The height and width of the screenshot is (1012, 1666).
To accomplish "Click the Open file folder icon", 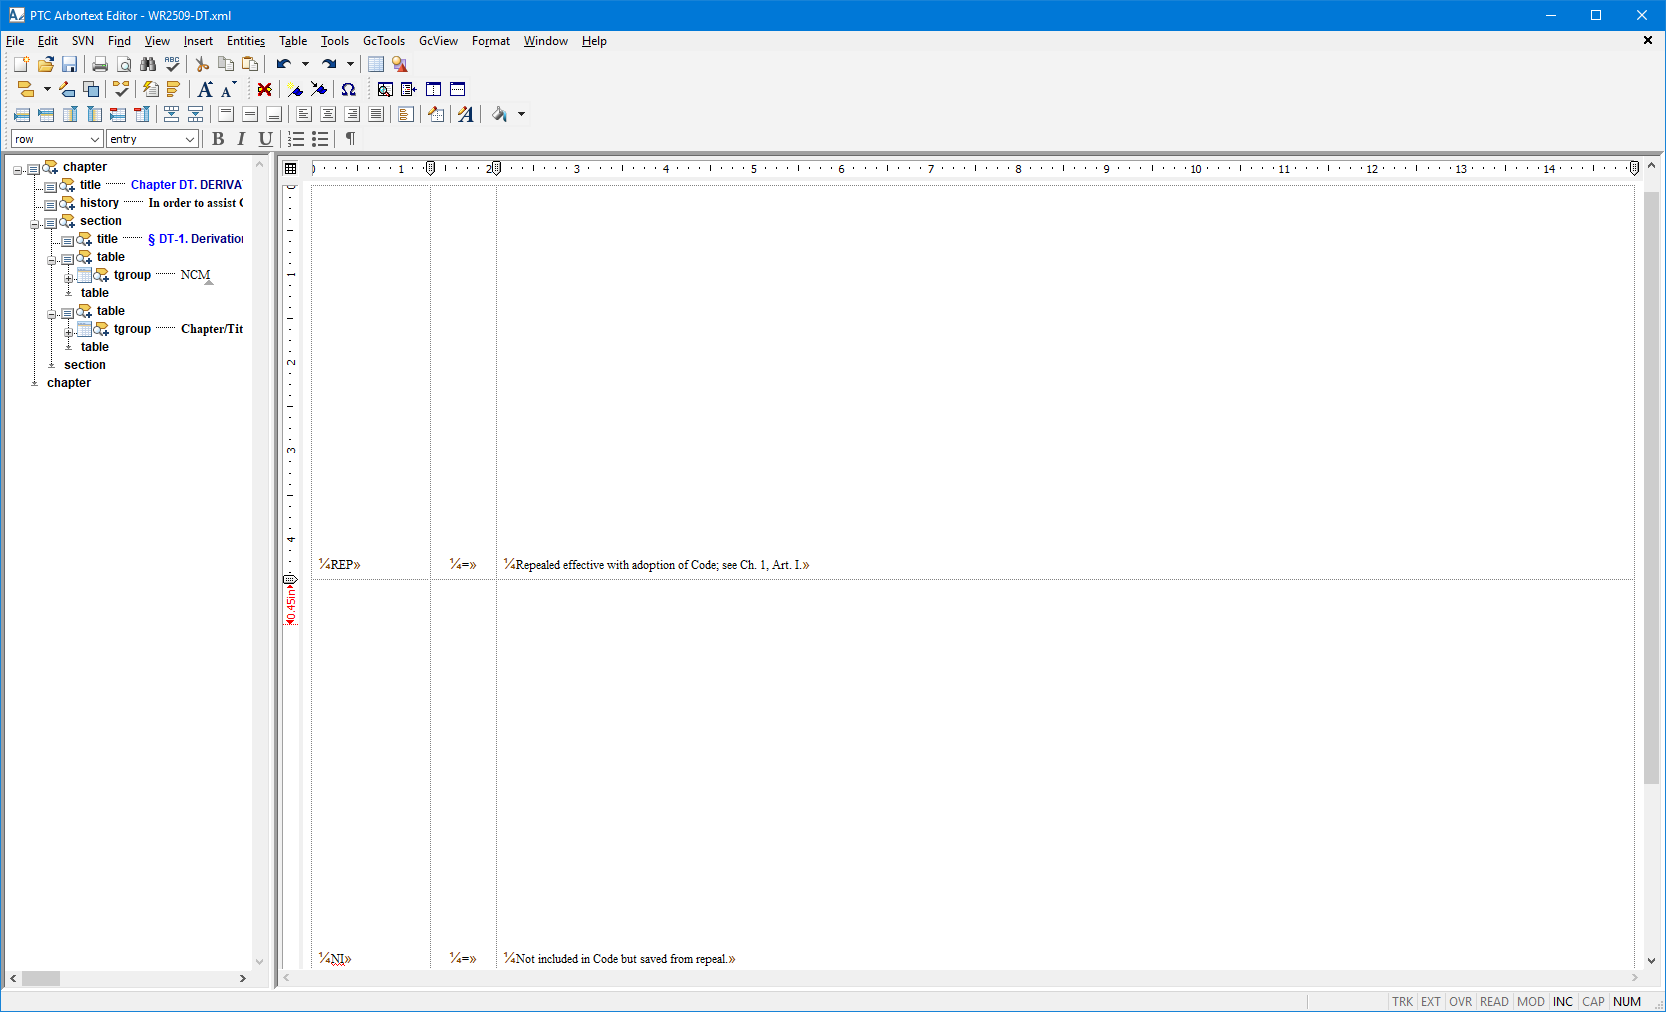I will 45,64.
